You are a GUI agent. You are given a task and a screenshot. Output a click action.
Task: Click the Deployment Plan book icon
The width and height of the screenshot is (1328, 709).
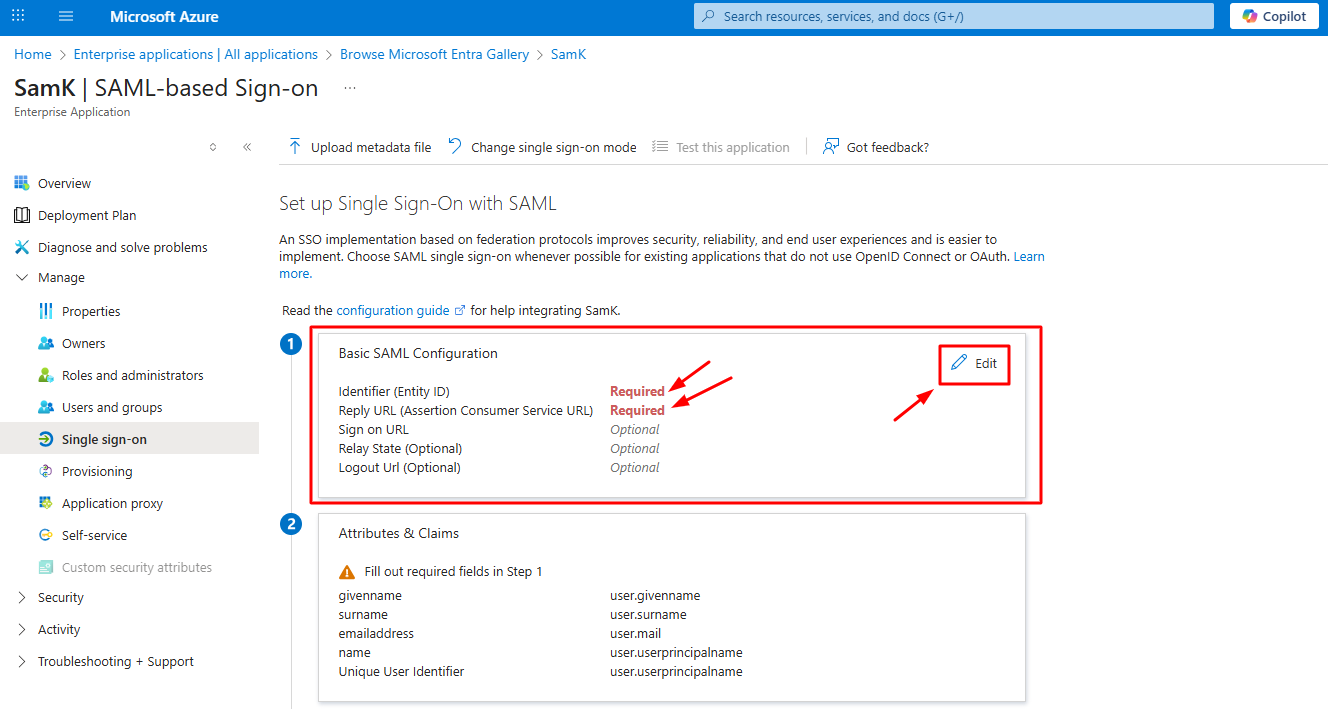[22, 215]
